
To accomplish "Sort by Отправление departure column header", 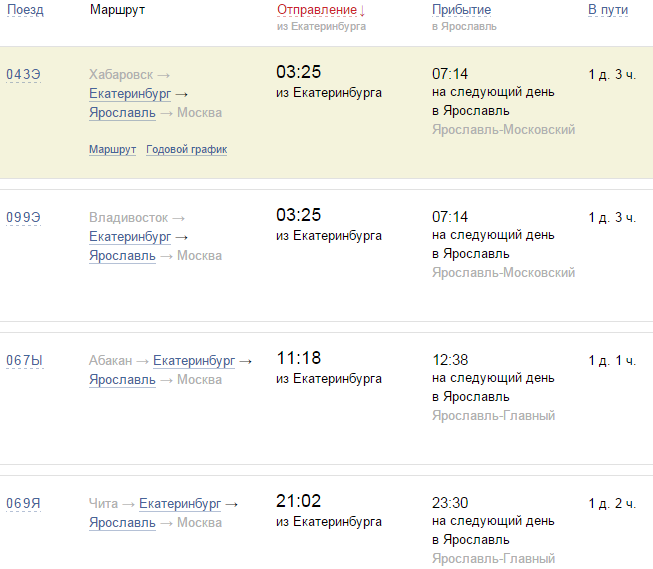I will tap(317, 10).
